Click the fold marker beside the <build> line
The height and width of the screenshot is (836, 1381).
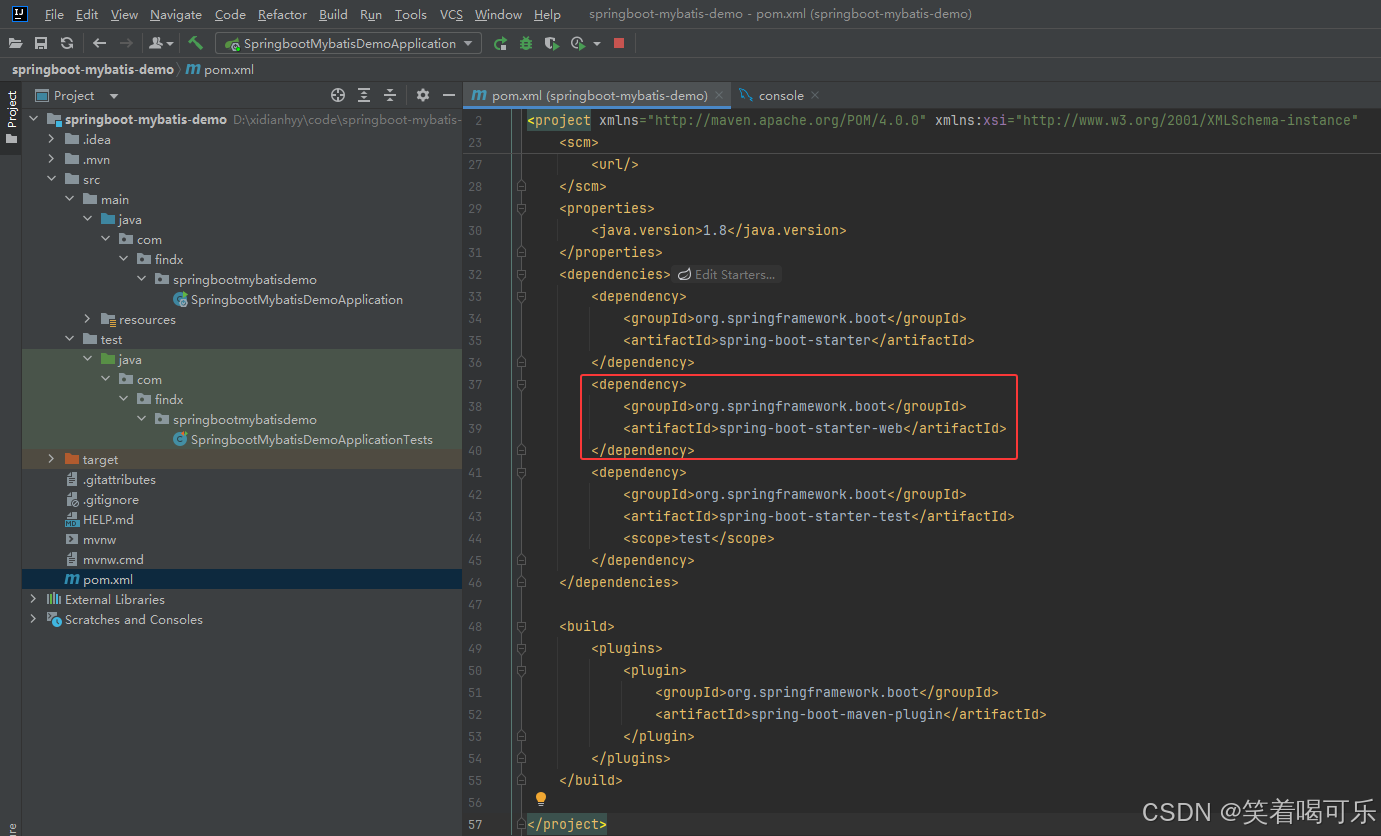click(x=521, y=626)
